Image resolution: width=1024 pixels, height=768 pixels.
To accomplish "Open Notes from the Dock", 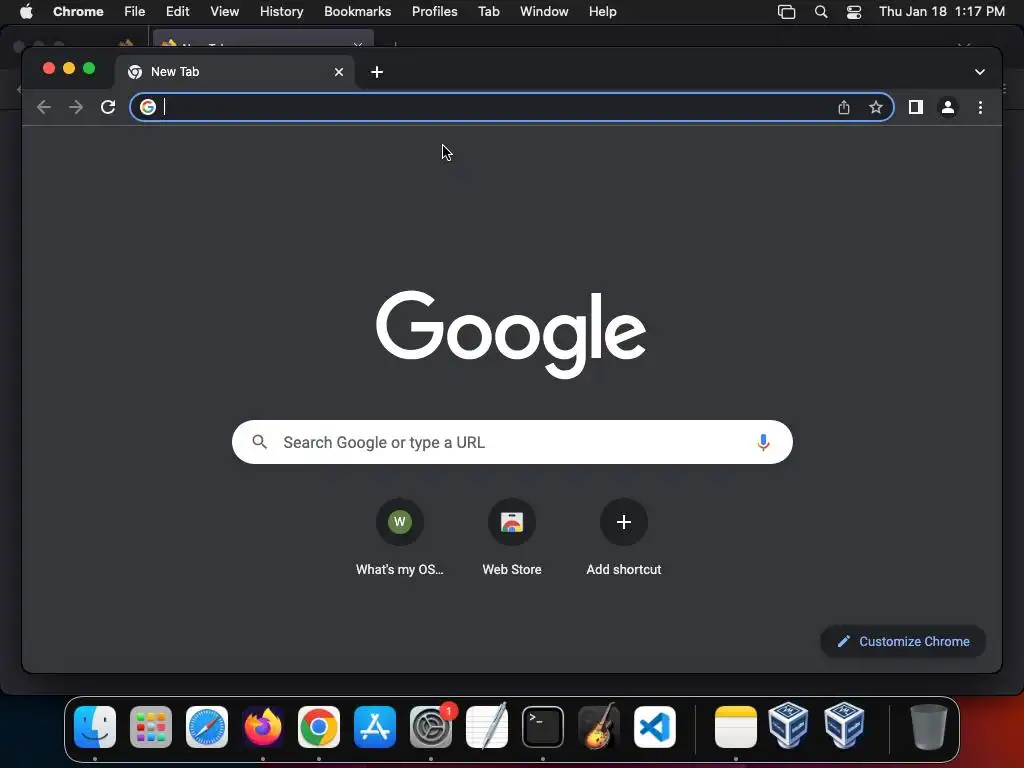I will coord(736,727).
